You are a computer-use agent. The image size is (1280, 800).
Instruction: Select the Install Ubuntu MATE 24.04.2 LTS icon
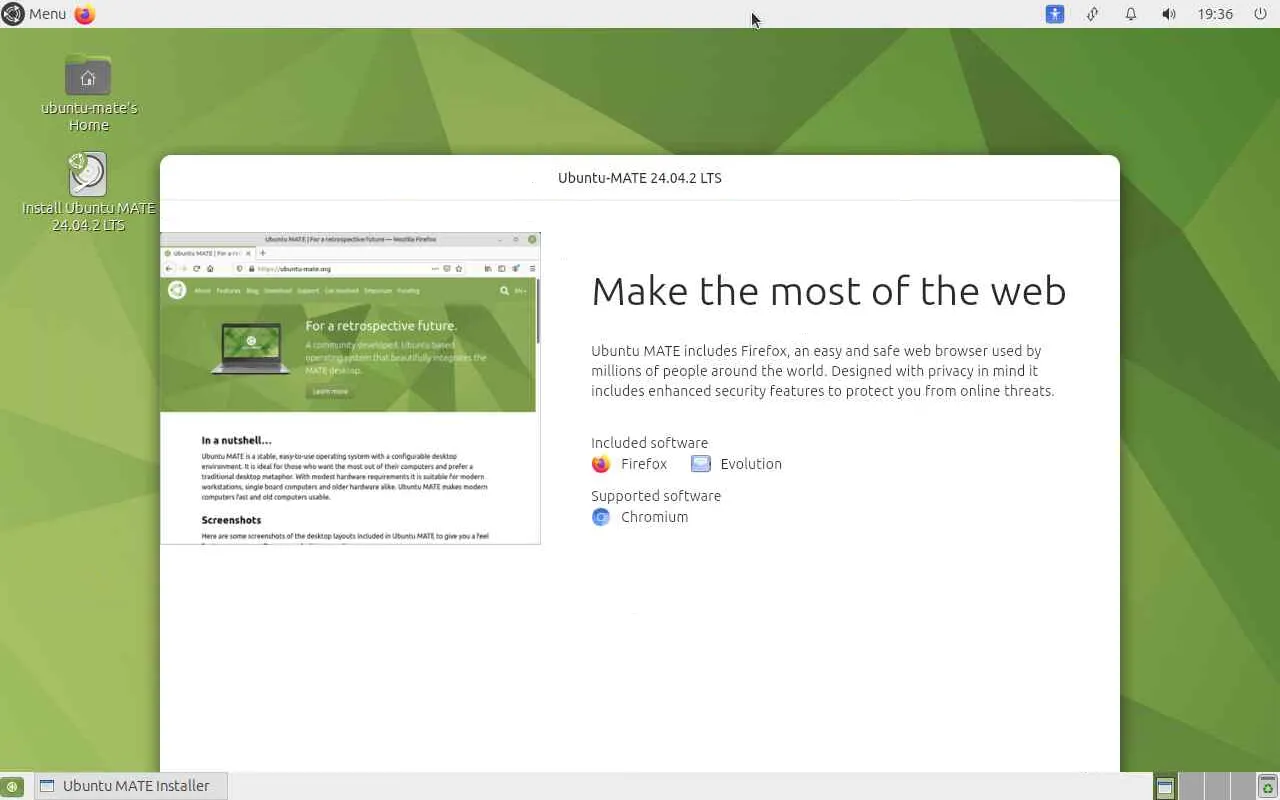(88, 192)
